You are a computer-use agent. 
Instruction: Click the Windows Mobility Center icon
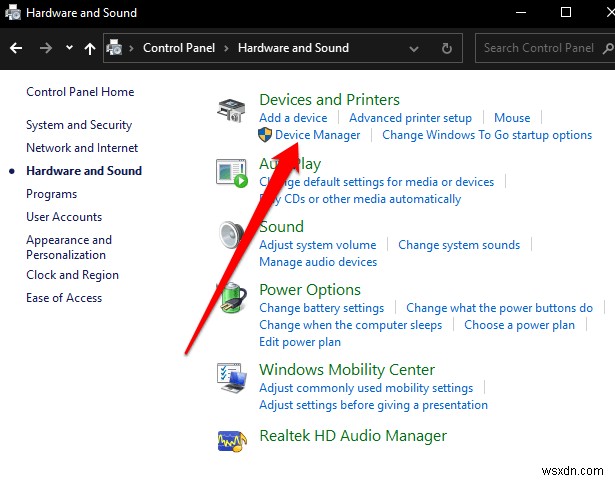tap(232, 378)
